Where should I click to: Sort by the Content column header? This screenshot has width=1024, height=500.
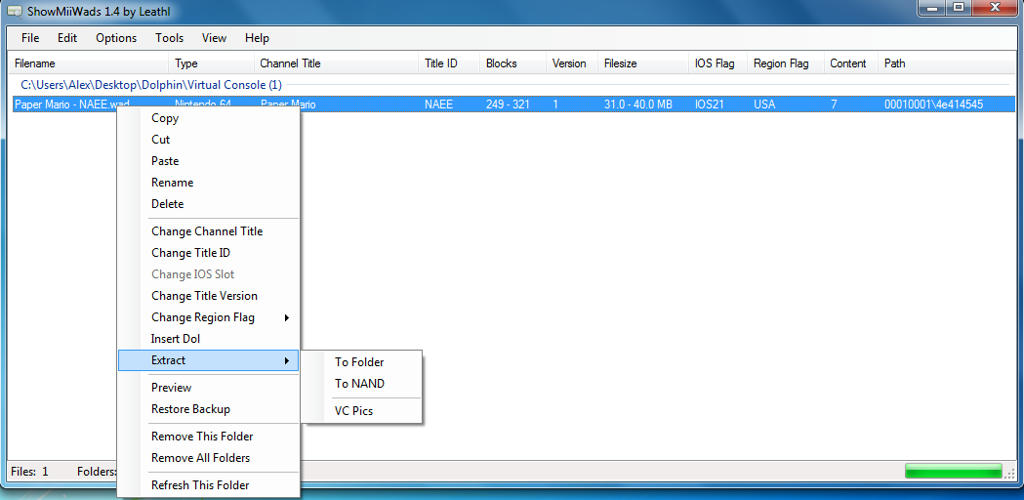click(x=851, y=64)
